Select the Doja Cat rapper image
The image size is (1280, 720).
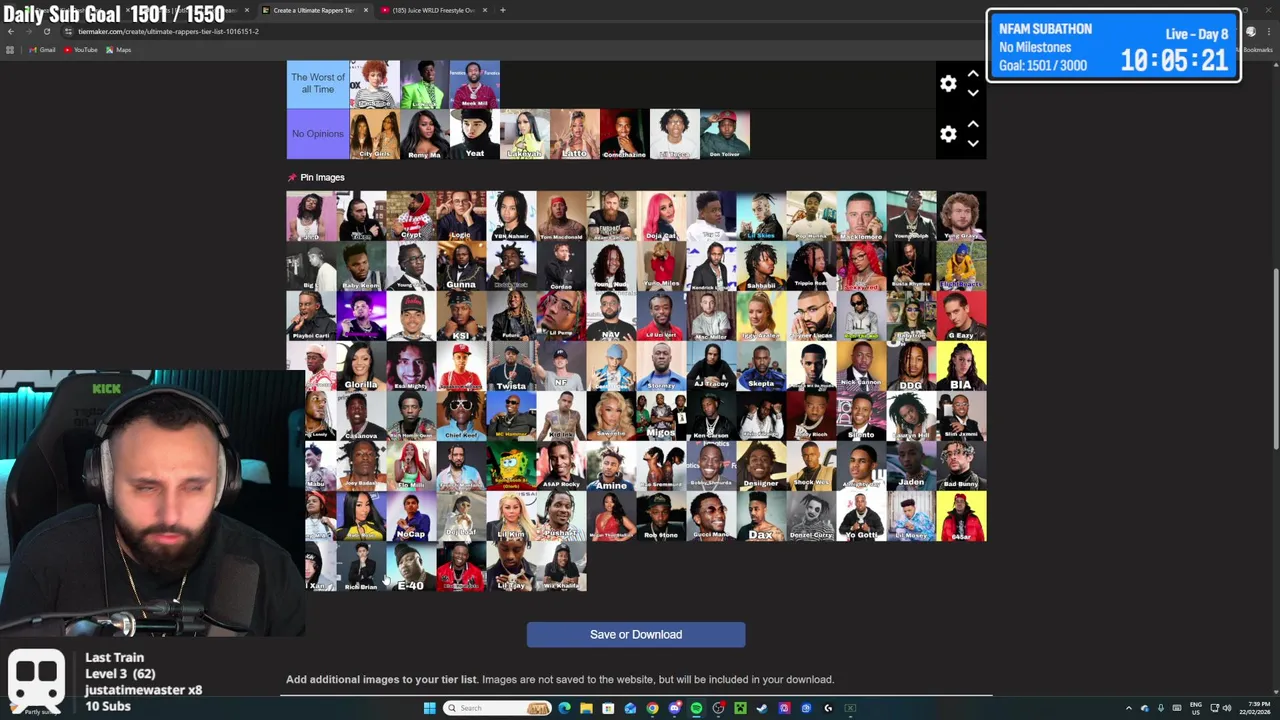(x=661, y=216)
